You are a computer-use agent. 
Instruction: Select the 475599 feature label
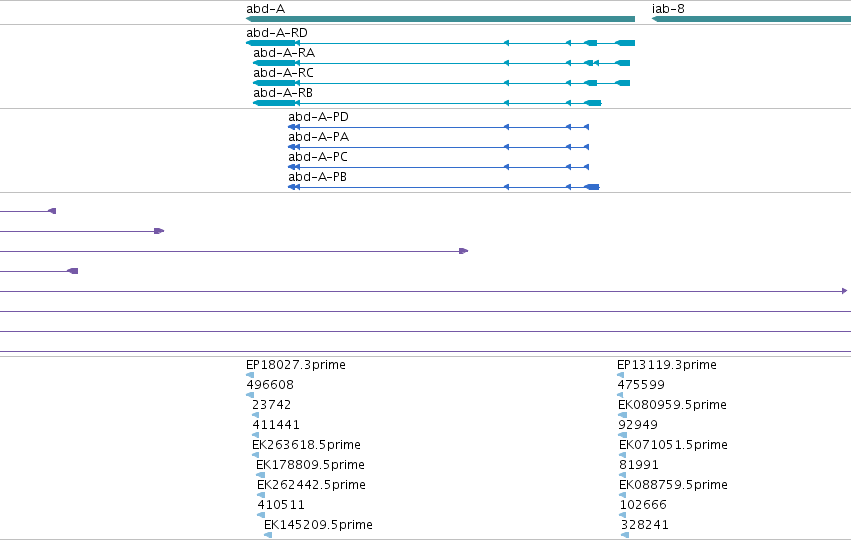coord(641,385)
